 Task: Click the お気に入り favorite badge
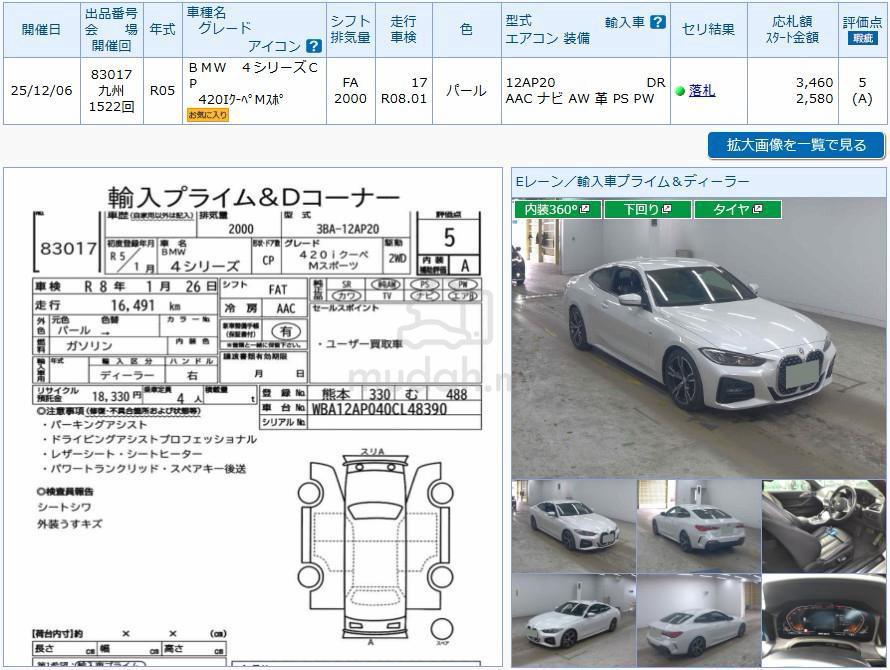click(208, 115)
